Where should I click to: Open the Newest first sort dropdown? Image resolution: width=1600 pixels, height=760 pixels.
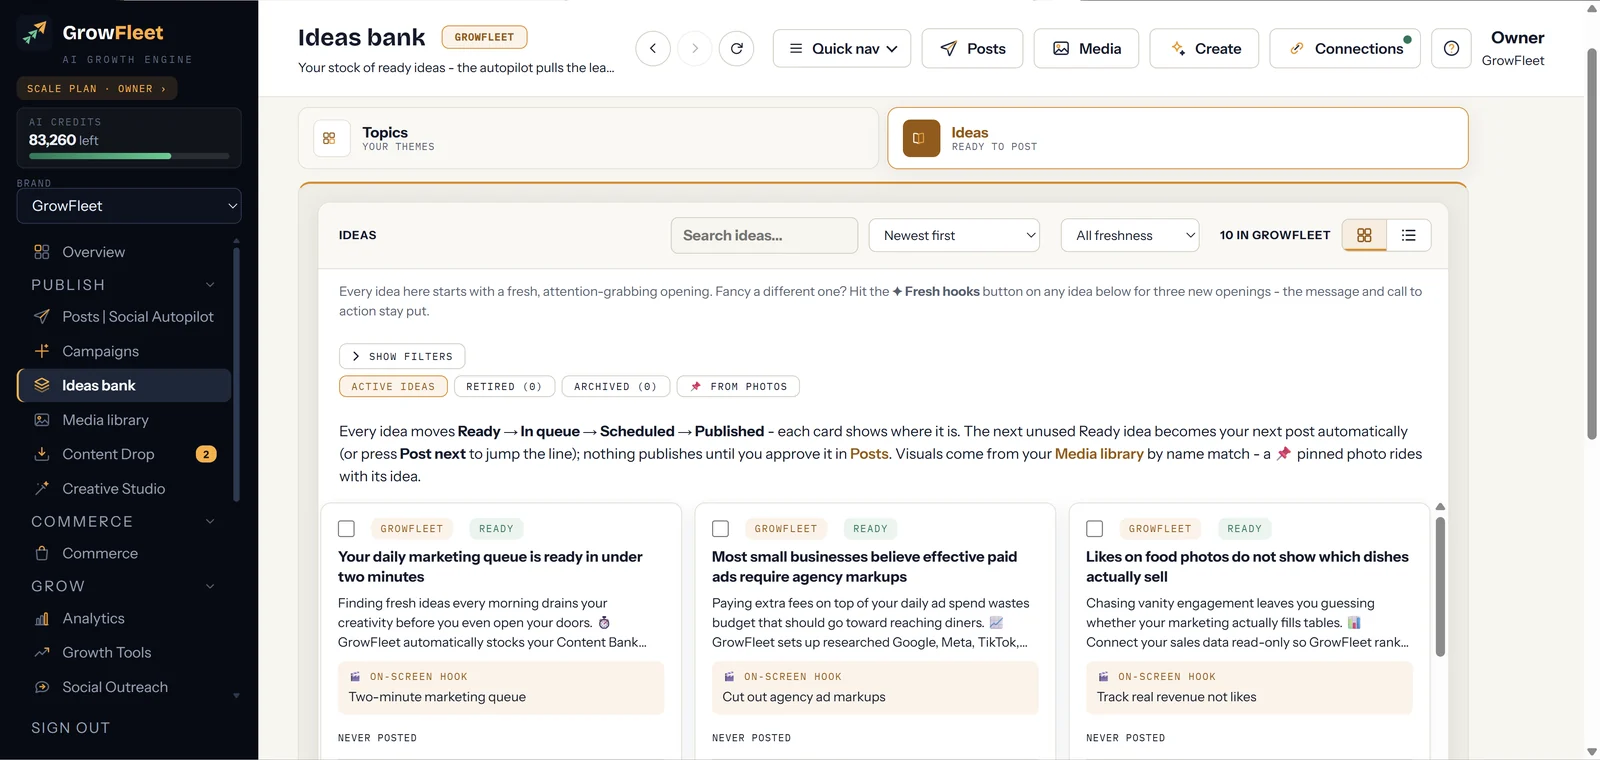954,235
